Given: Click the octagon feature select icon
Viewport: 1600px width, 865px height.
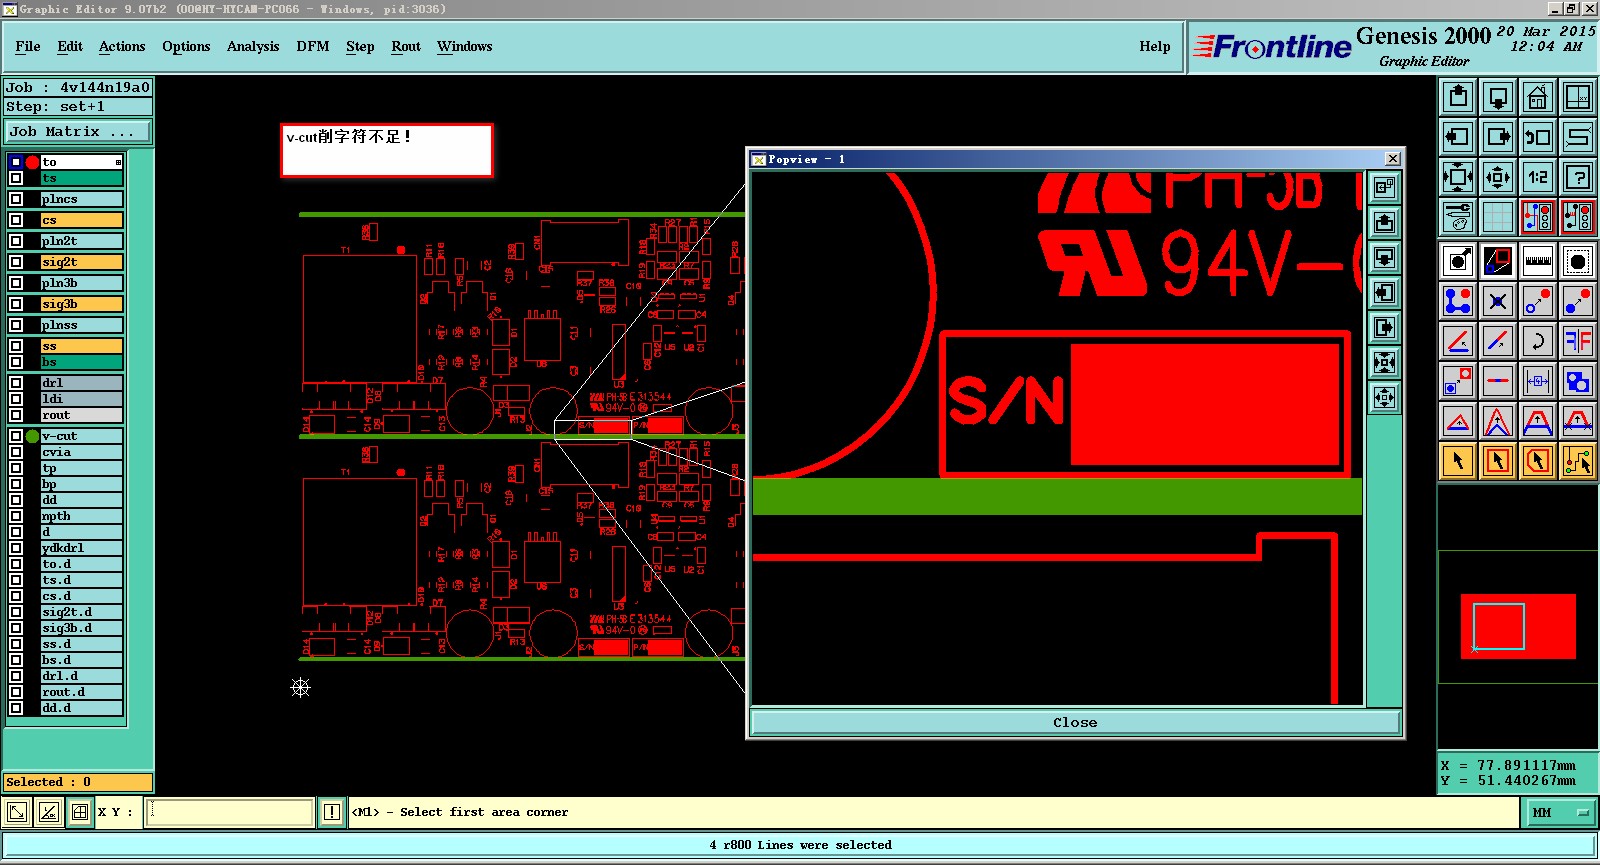Looking at the screenshot, I should coord(1578,261).
